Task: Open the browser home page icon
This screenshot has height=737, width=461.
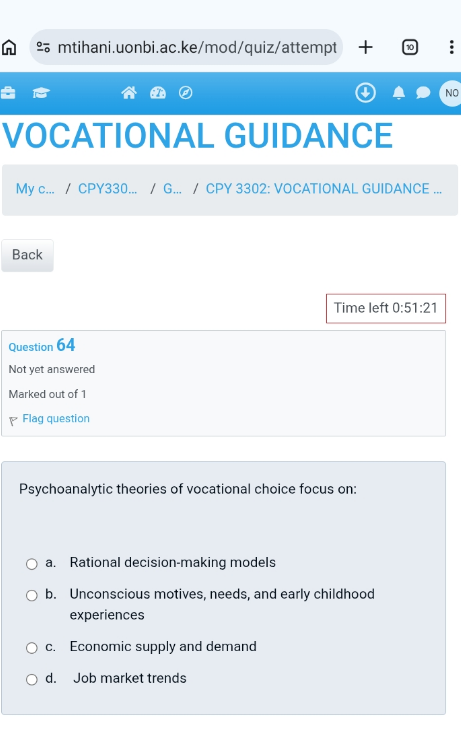Action: [x=9, y=47]
